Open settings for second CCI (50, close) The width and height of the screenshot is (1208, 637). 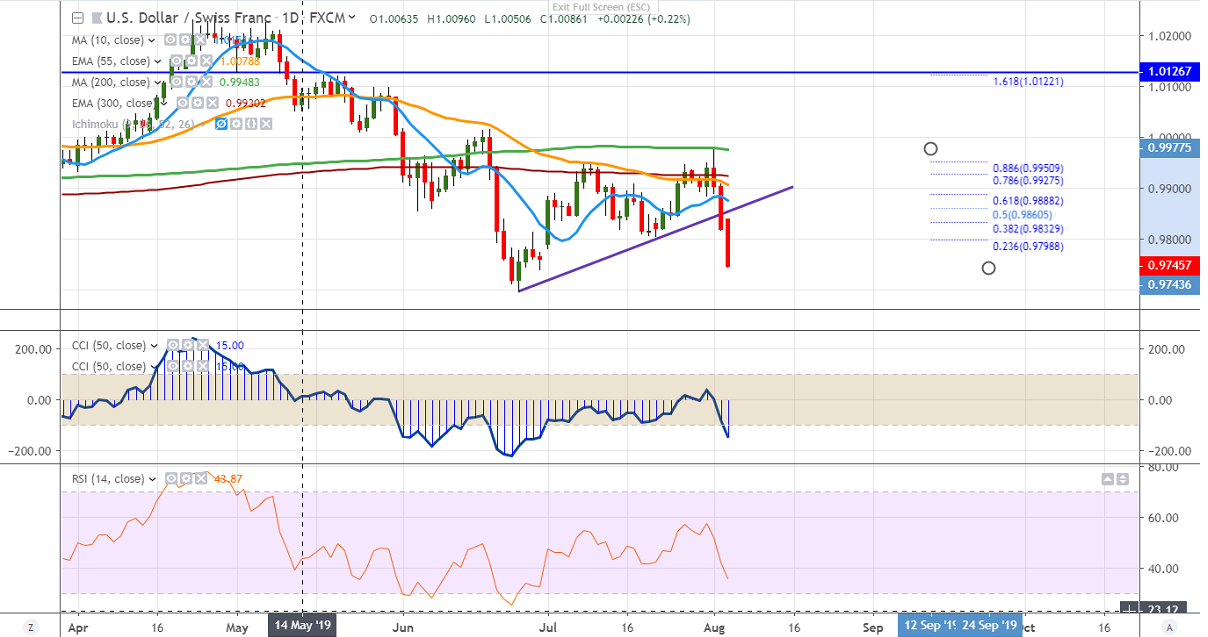click(x=188, y=366)
